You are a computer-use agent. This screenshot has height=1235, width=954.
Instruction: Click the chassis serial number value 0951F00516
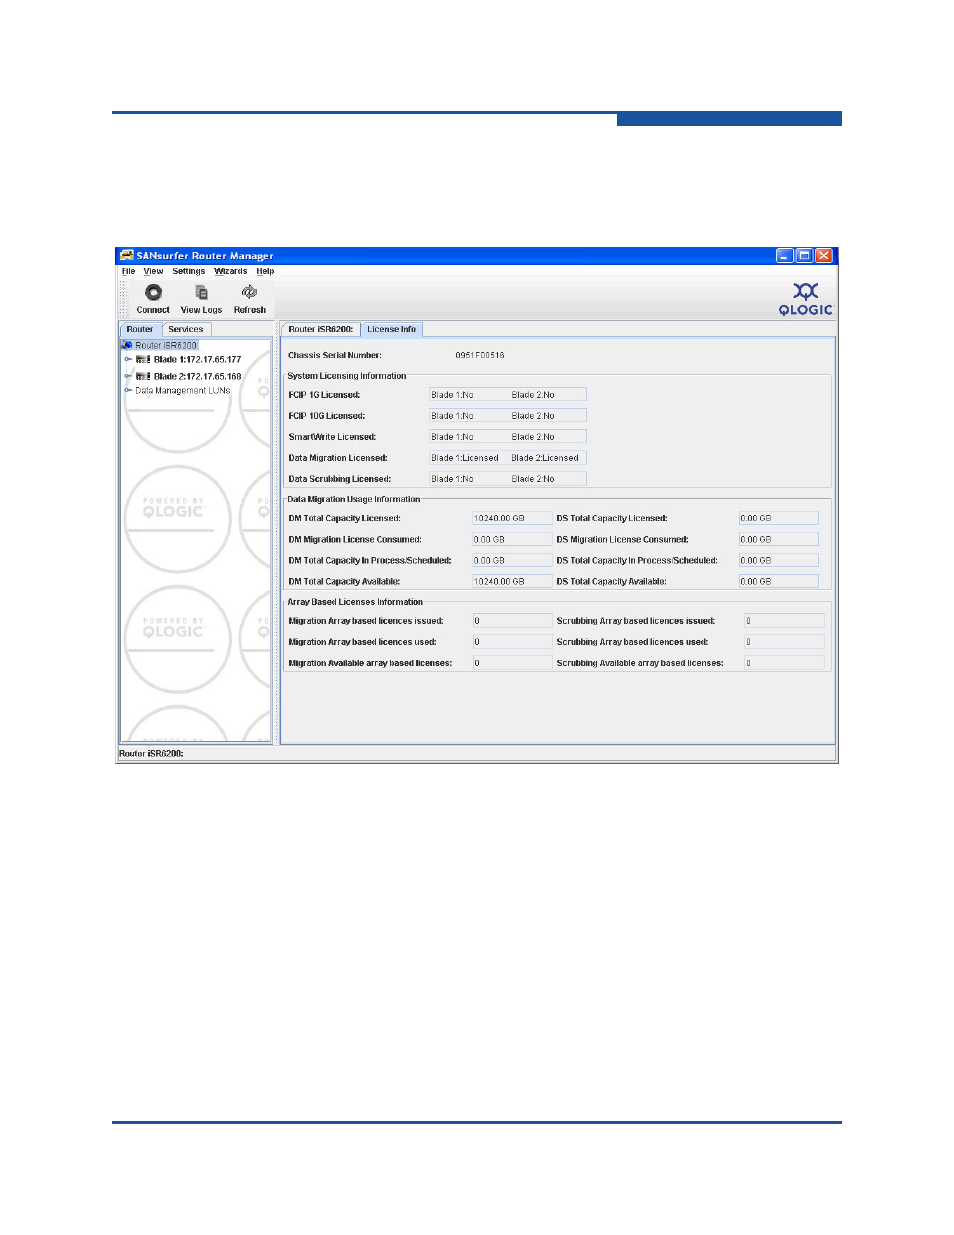coord(480,355)
